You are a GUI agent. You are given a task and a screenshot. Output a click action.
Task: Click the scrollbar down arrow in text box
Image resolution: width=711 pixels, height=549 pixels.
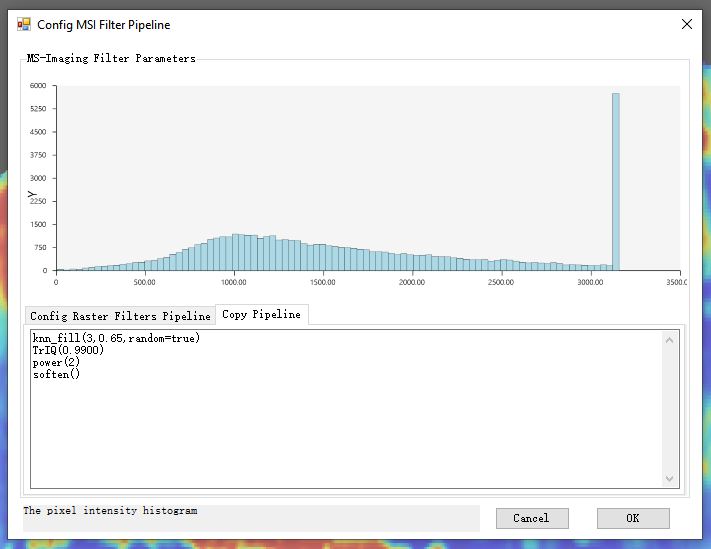(670, 480)
